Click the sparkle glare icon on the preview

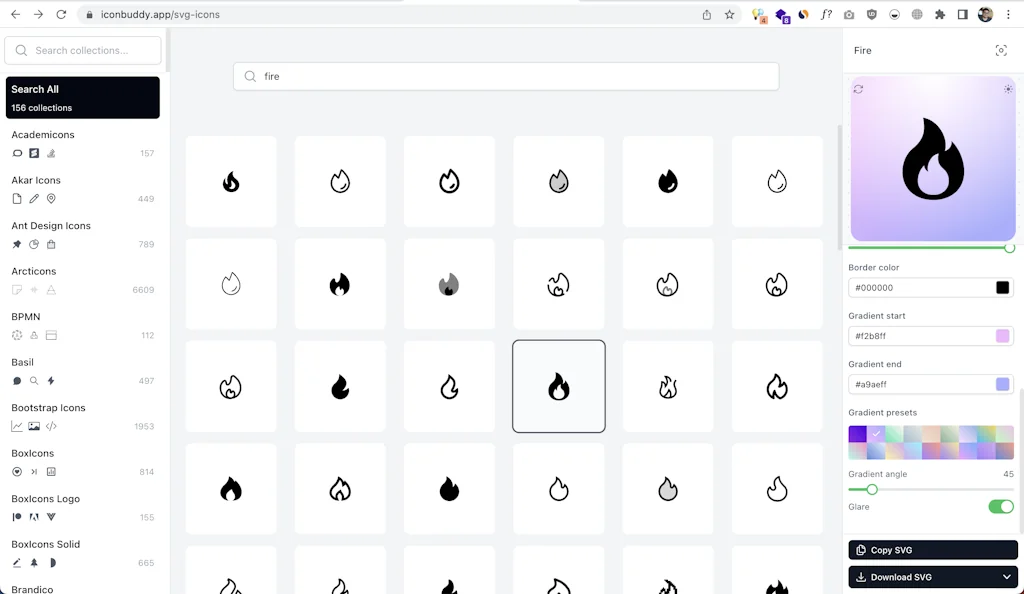click(x=1007, y=89)
